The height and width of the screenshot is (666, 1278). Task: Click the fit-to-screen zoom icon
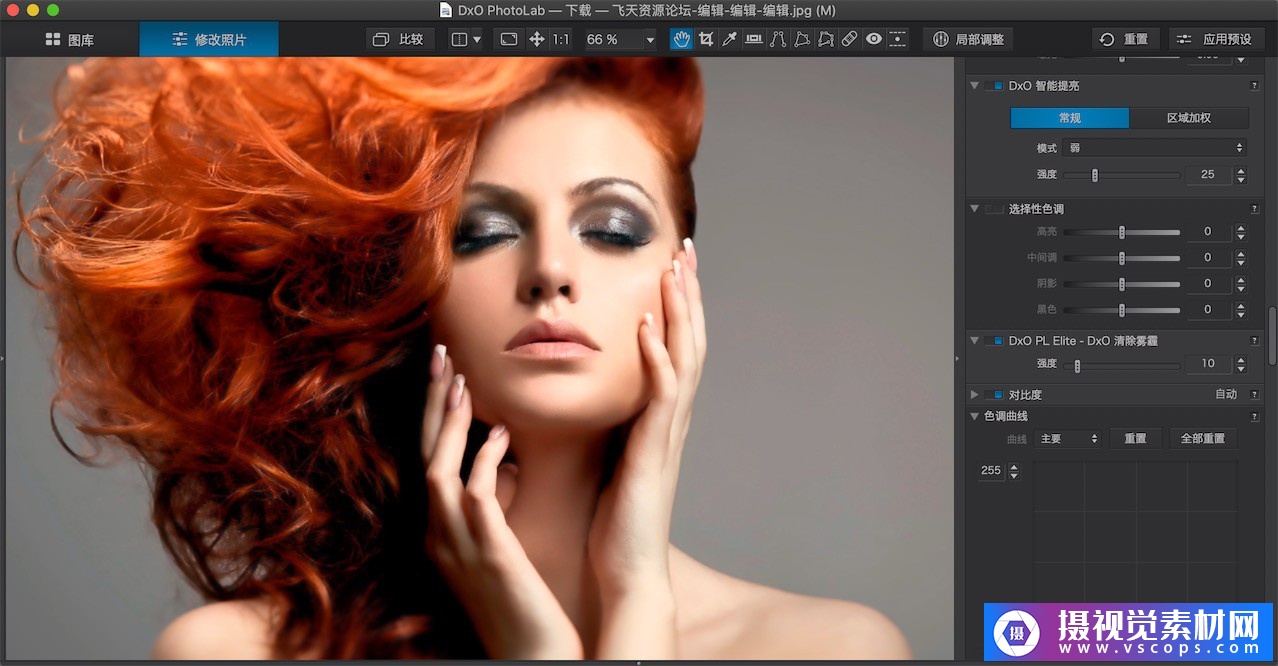pos(509,39)
